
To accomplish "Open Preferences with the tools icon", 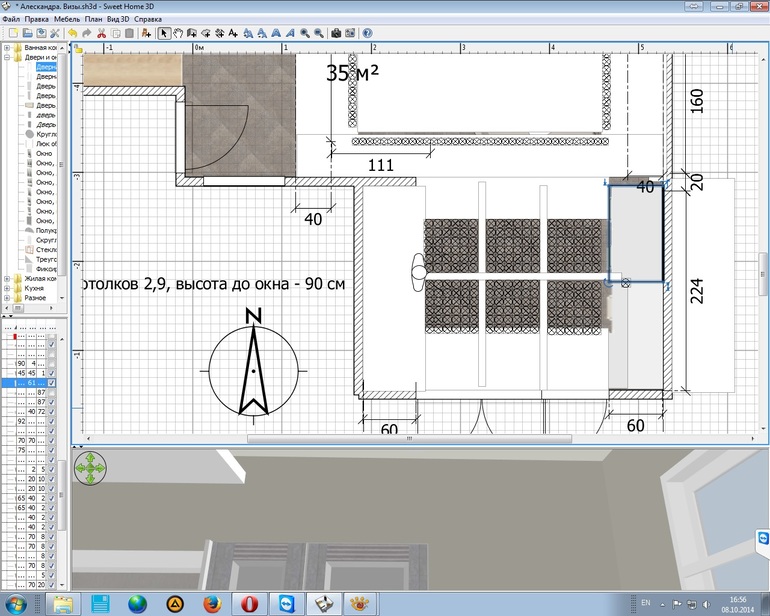I will pyautogui.click(x=55, y=33).
